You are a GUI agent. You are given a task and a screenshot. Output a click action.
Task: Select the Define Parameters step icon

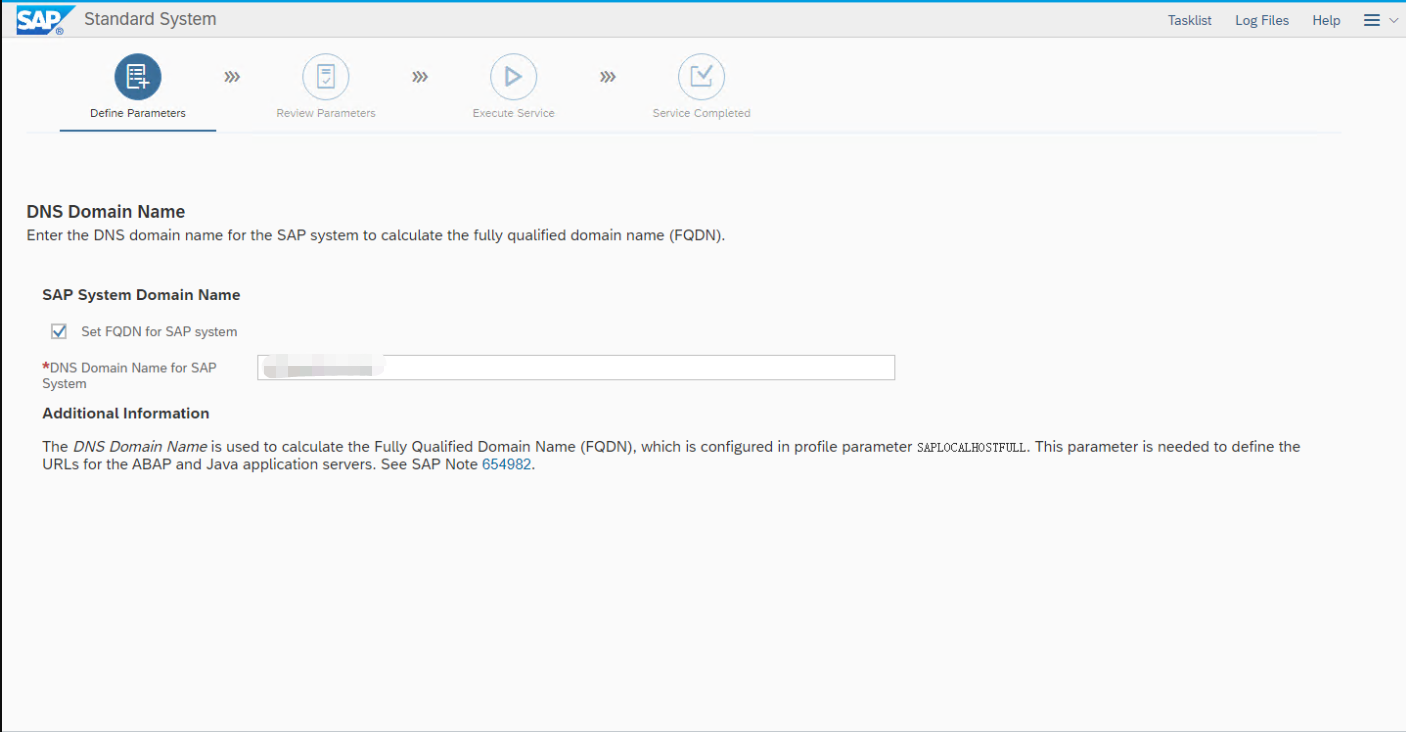coord(138,77)
